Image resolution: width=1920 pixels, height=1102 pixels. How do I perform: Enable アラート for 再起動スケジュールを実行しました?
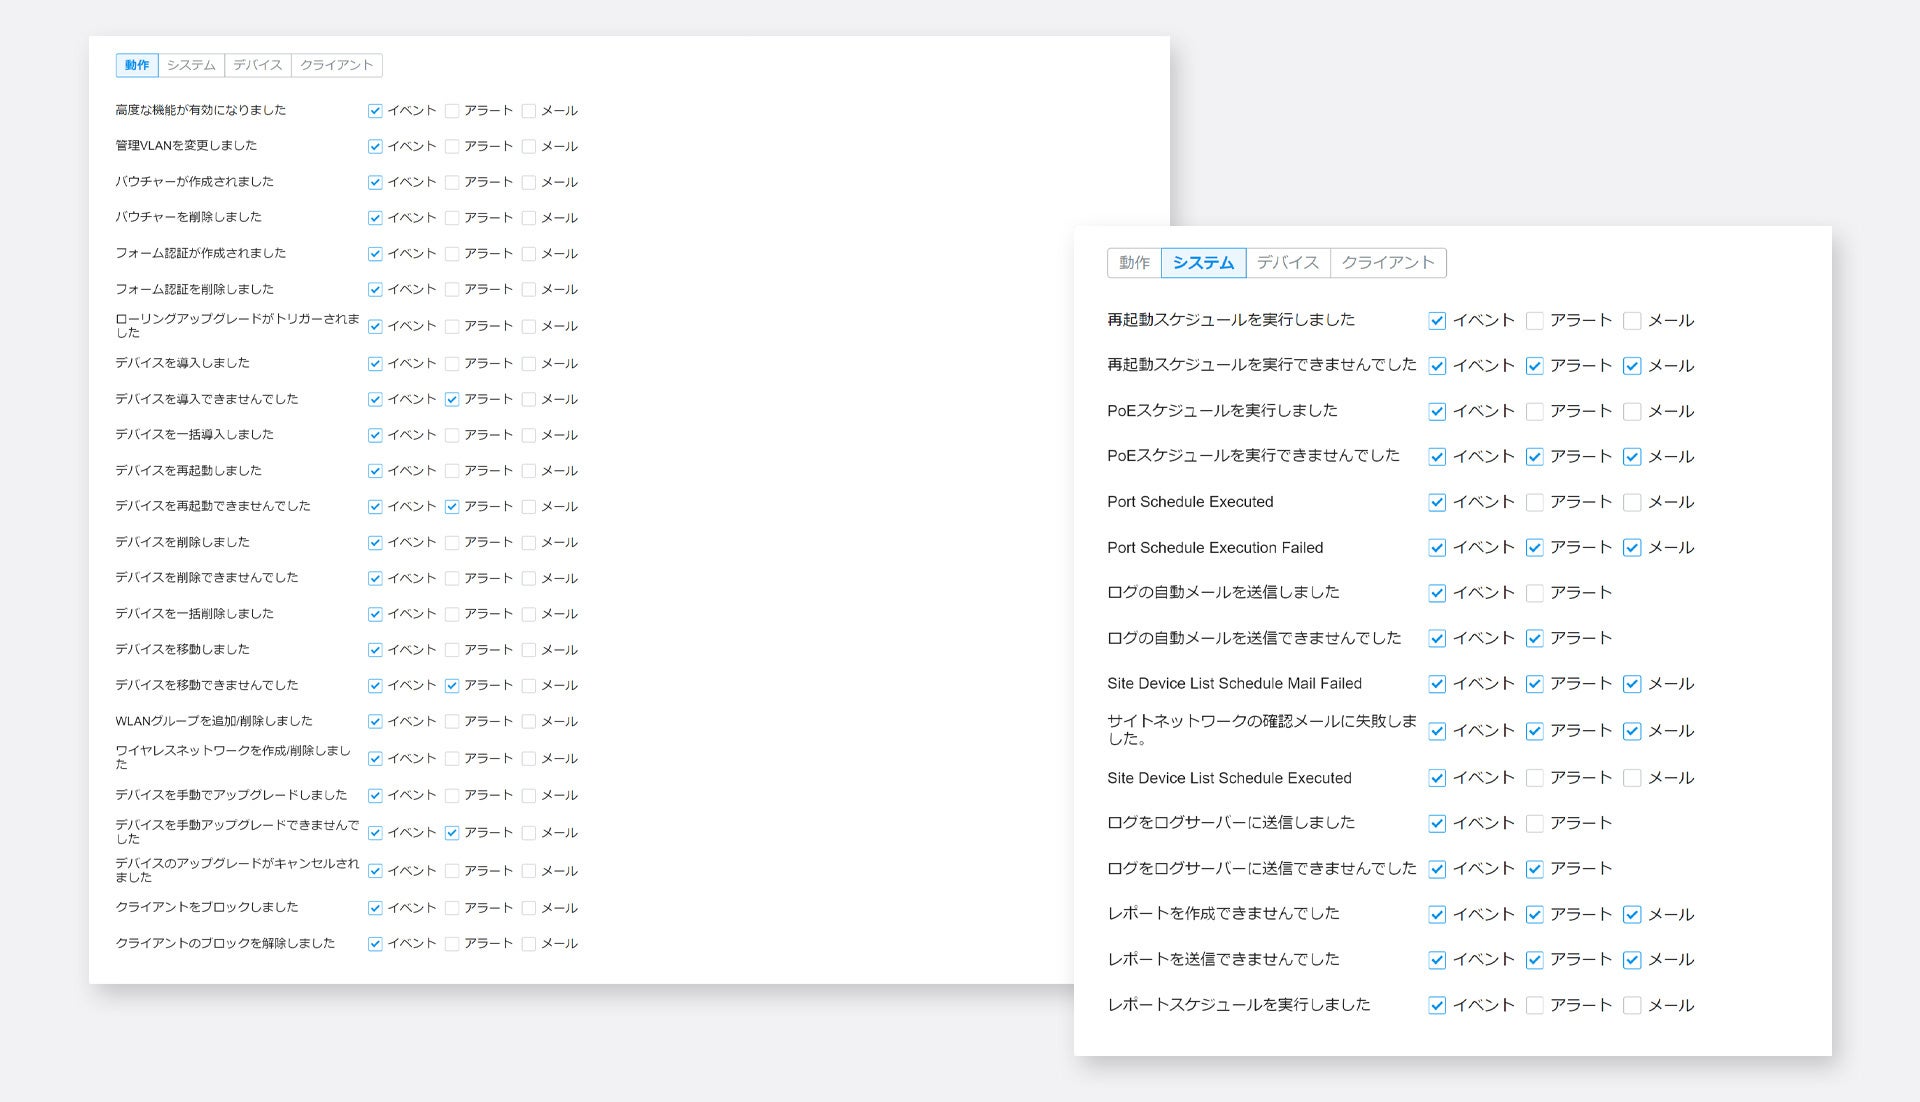(x=1534, y=321)
